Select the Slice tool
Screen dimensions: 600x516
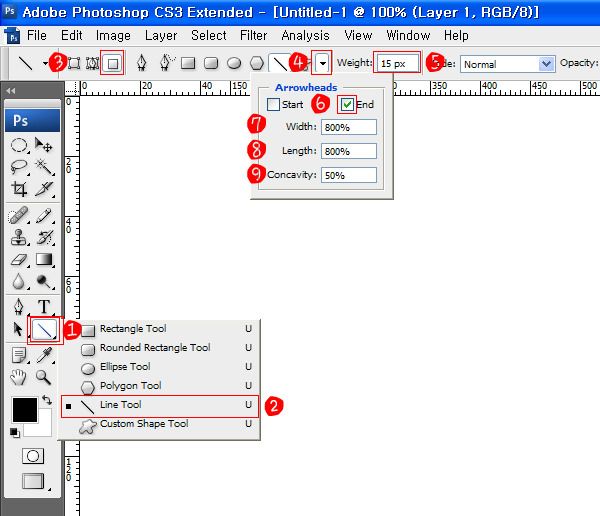tap(44, 189)
